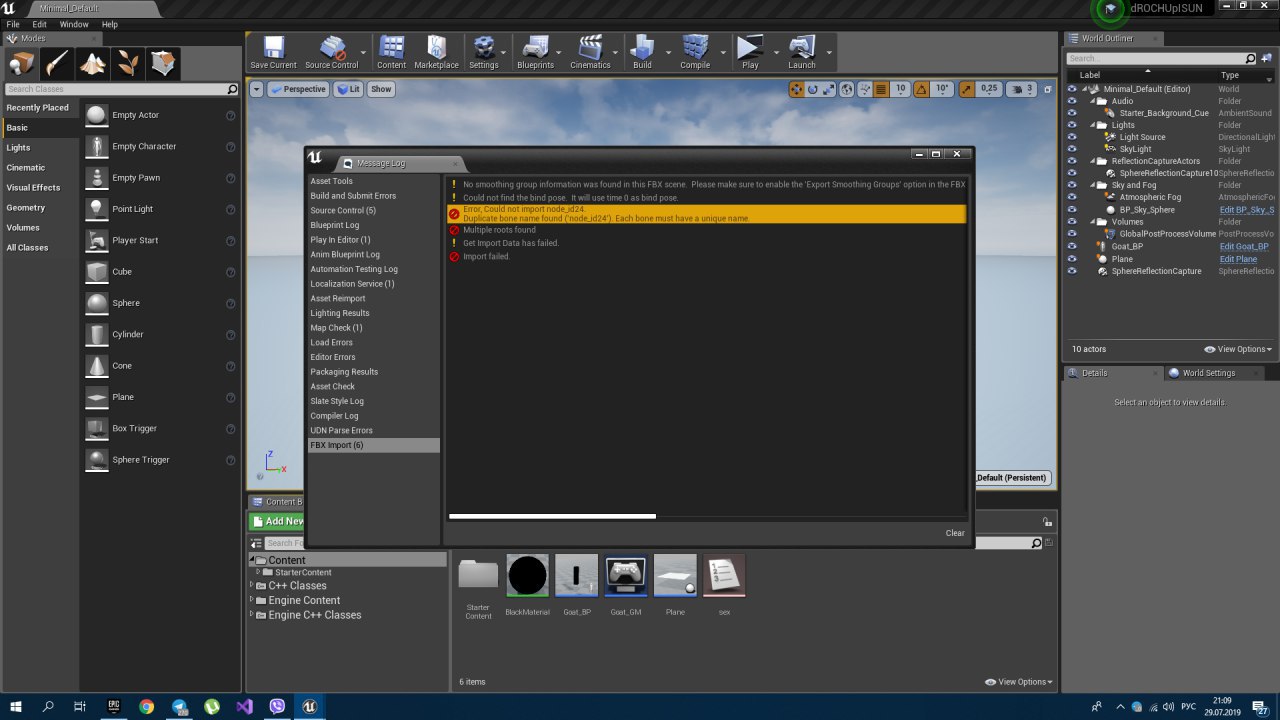Click the Point Light actor icon
The height and width of the screenshot is (720, 1280).
(96, 209)
